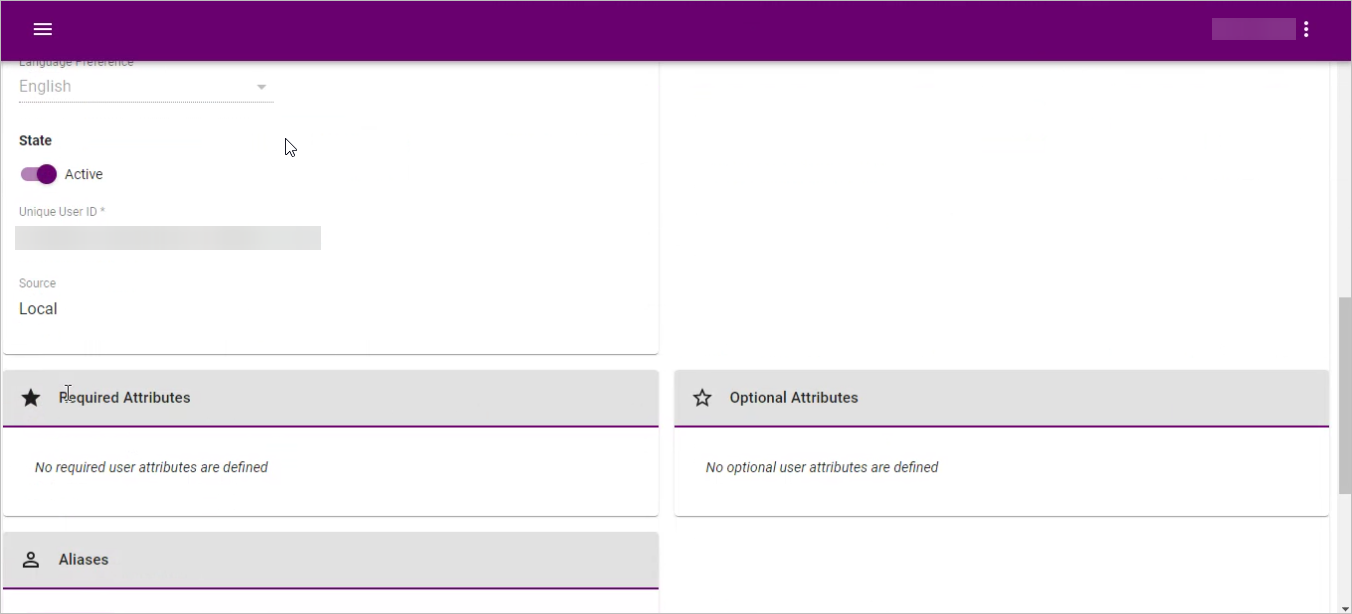Open the hamburger navigation menu
Screen dimensions: 1352x614
coord(42,29)
